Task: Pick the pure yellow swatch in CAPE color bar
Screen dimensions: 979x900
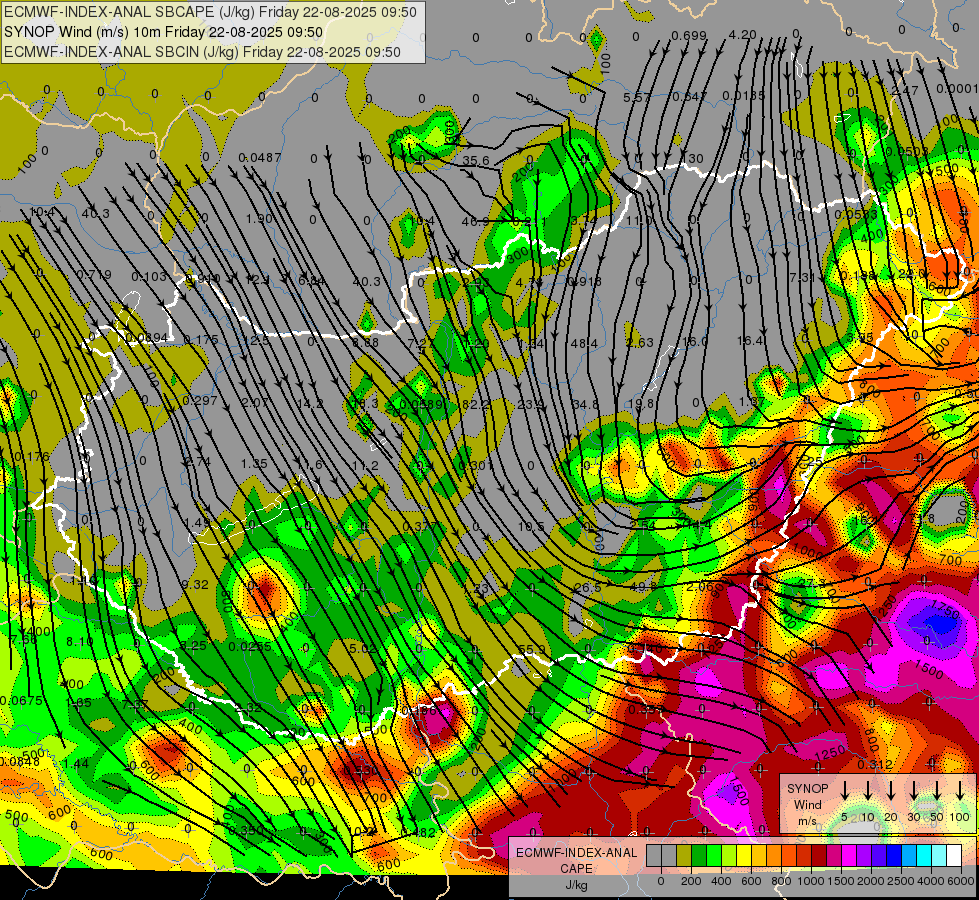Action: [x=744, y=856]
